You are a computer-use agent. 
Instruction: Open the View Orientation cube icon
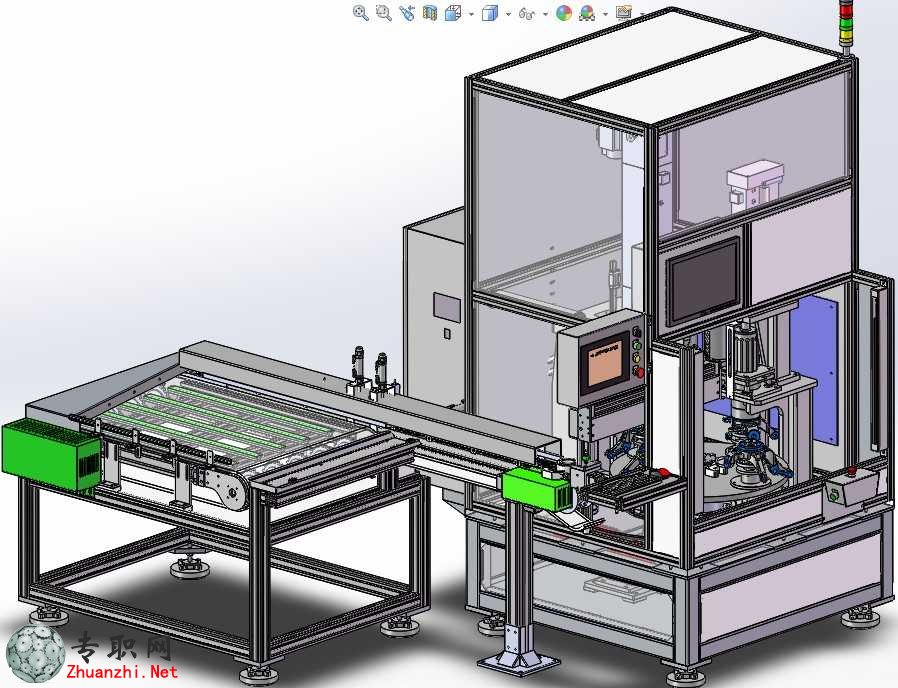coord(453,13)
